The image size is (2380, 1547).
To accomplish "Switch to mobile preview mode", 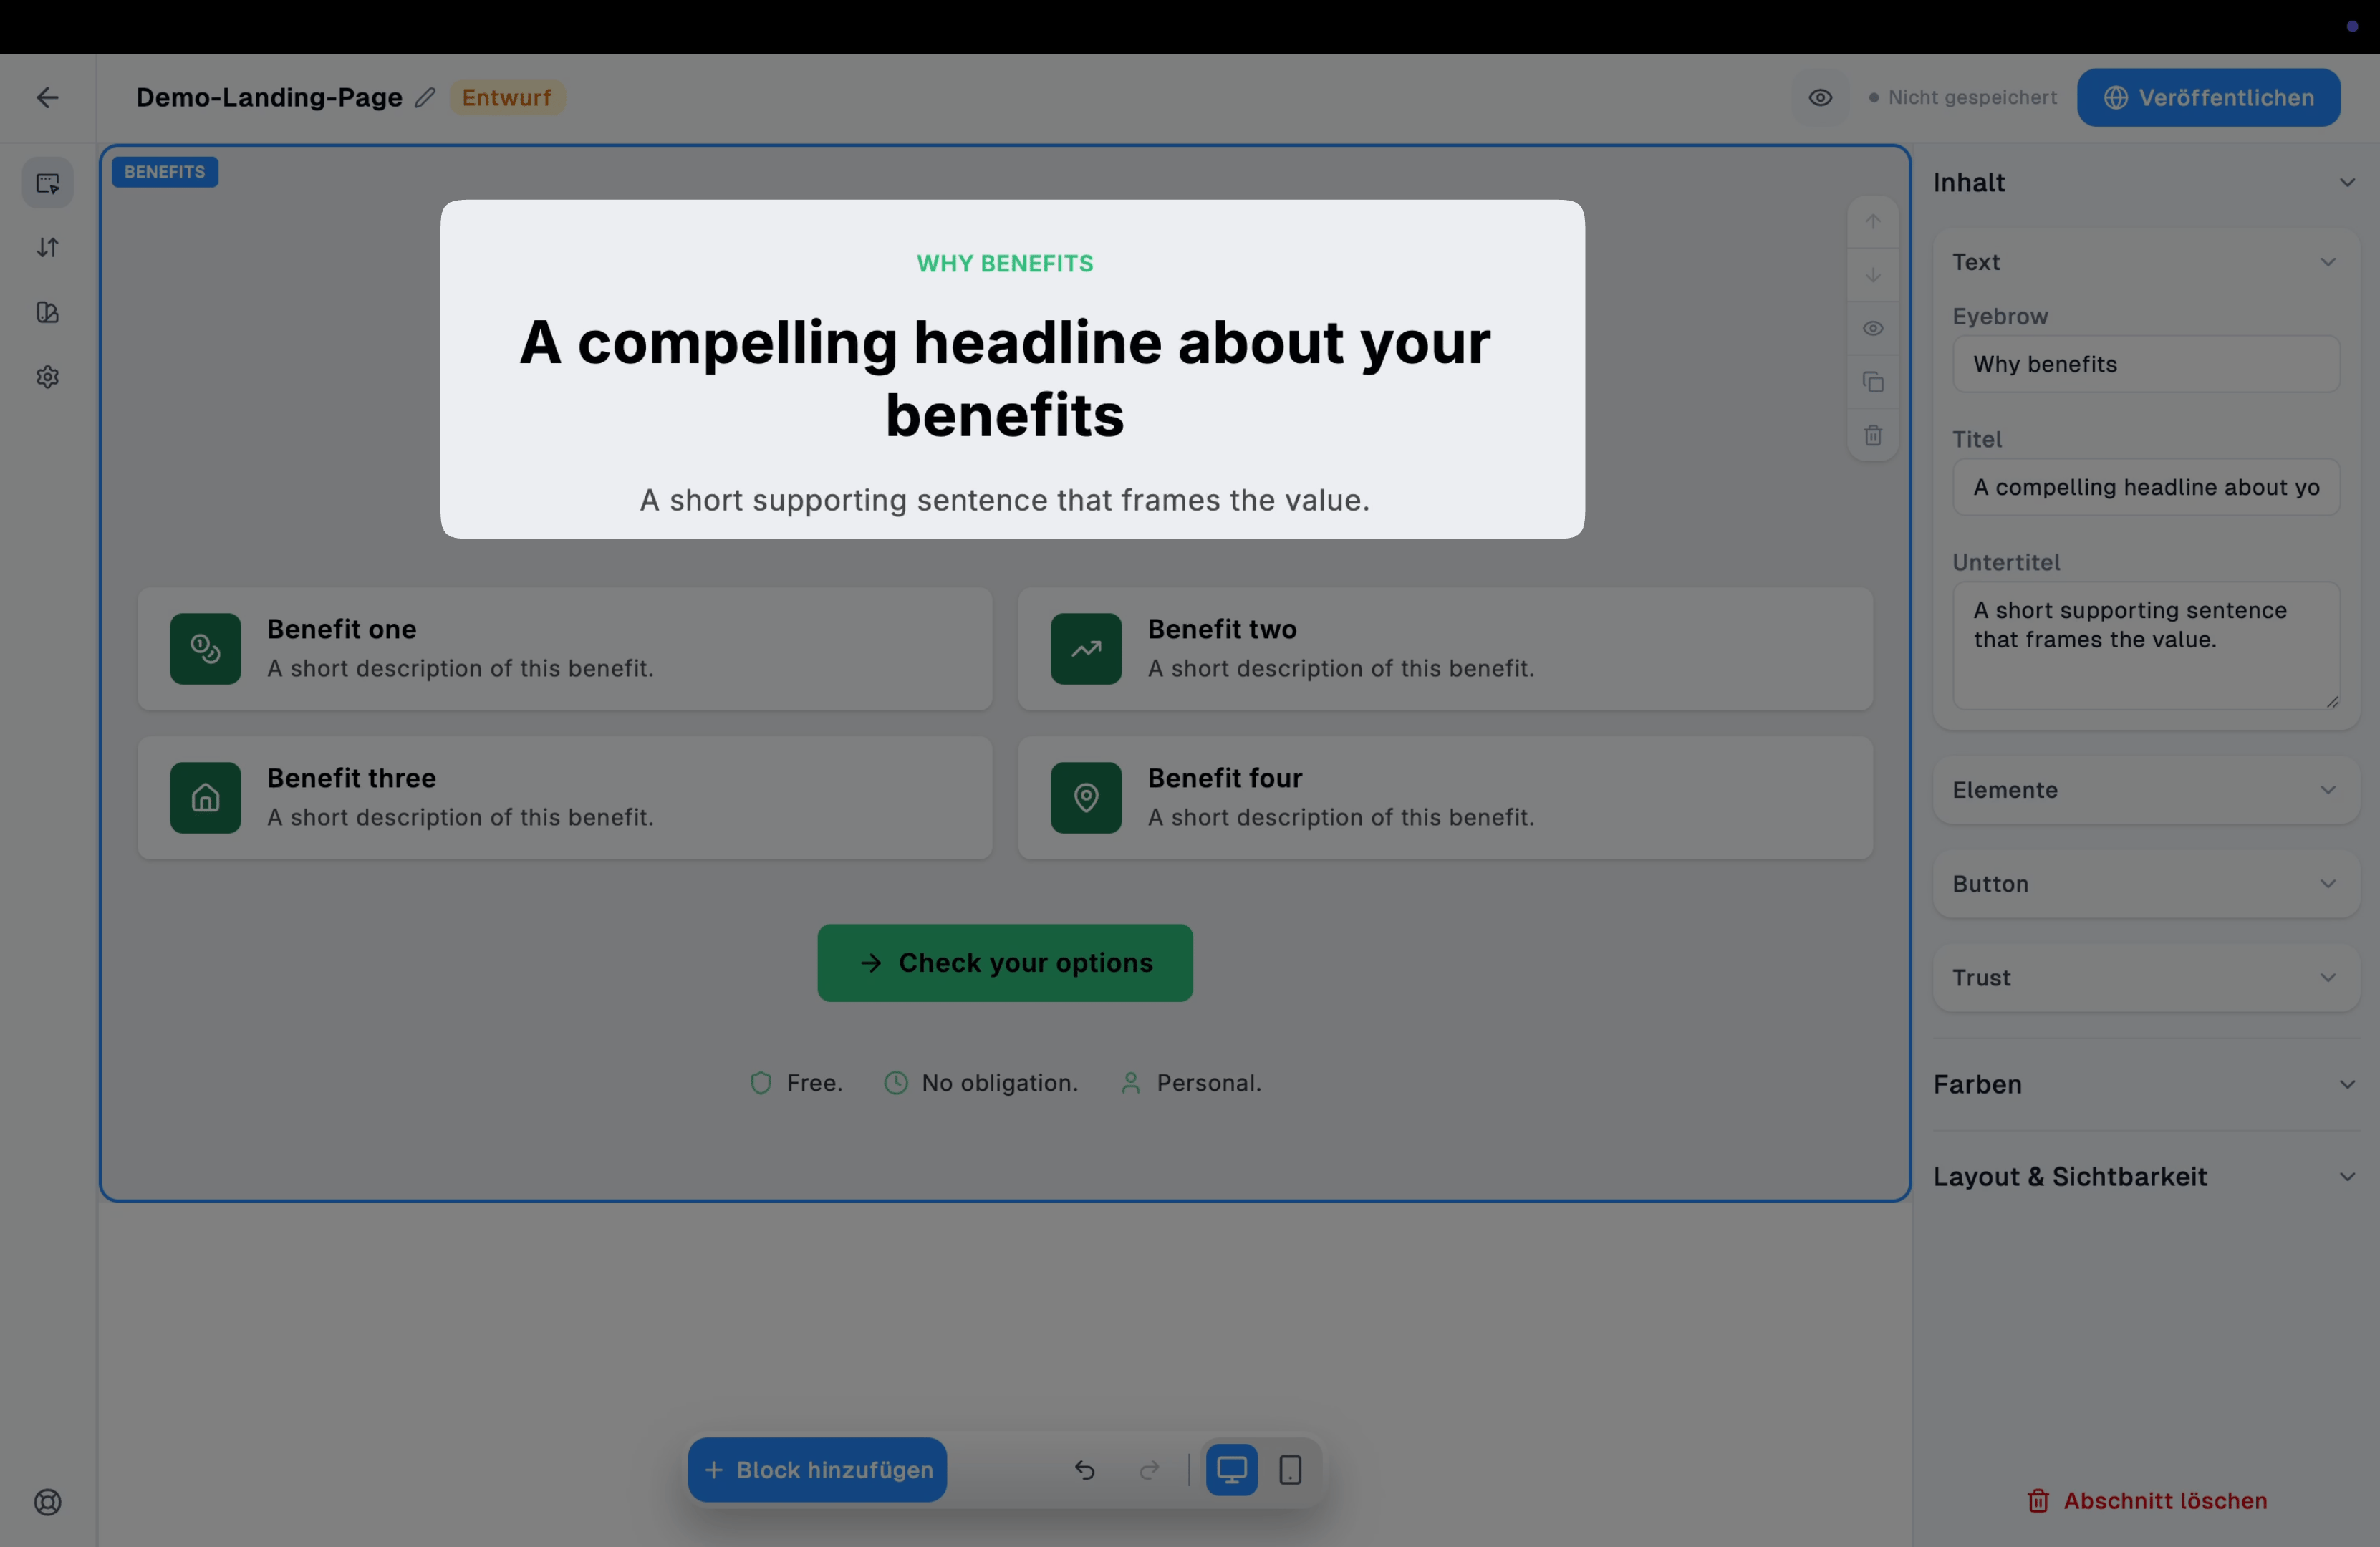I will (1290, 1469).
